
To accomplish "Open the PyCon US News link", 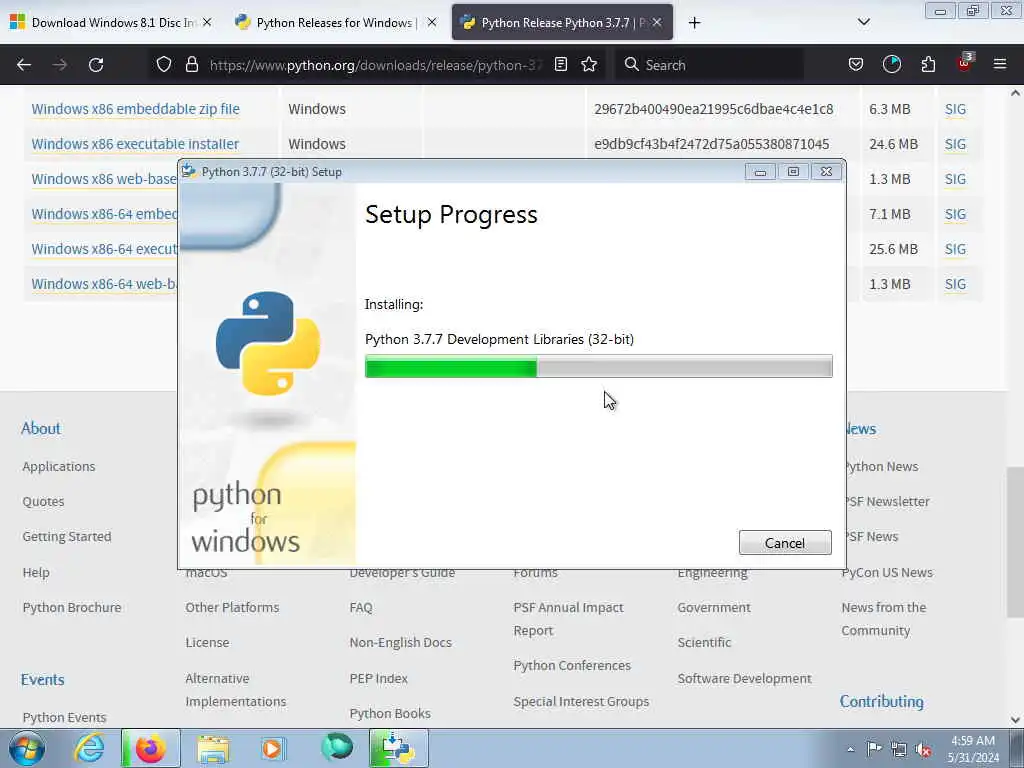I will (887, 572).
